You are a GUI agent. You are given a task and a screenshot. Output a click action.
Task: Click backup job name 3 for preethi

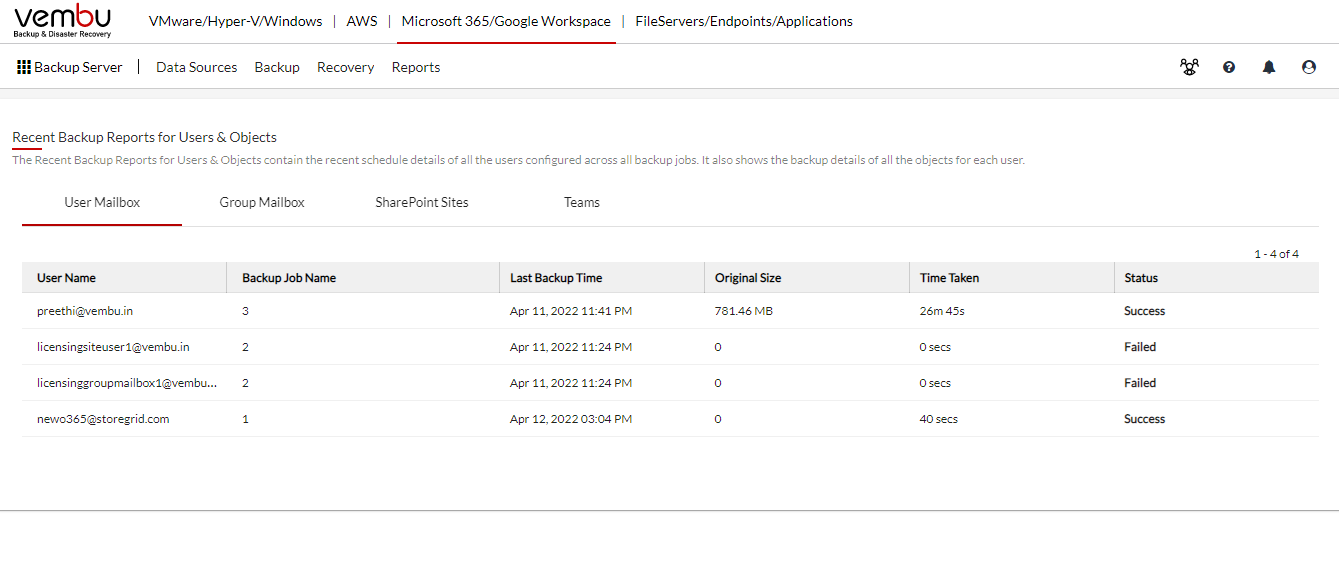pyautogui.click(x=245, y=311)
